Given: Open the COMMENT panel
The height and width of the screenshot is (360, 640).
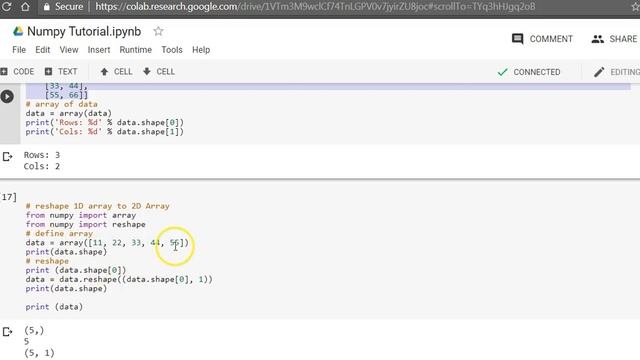Looking at the screenshot, I should 542,39.
